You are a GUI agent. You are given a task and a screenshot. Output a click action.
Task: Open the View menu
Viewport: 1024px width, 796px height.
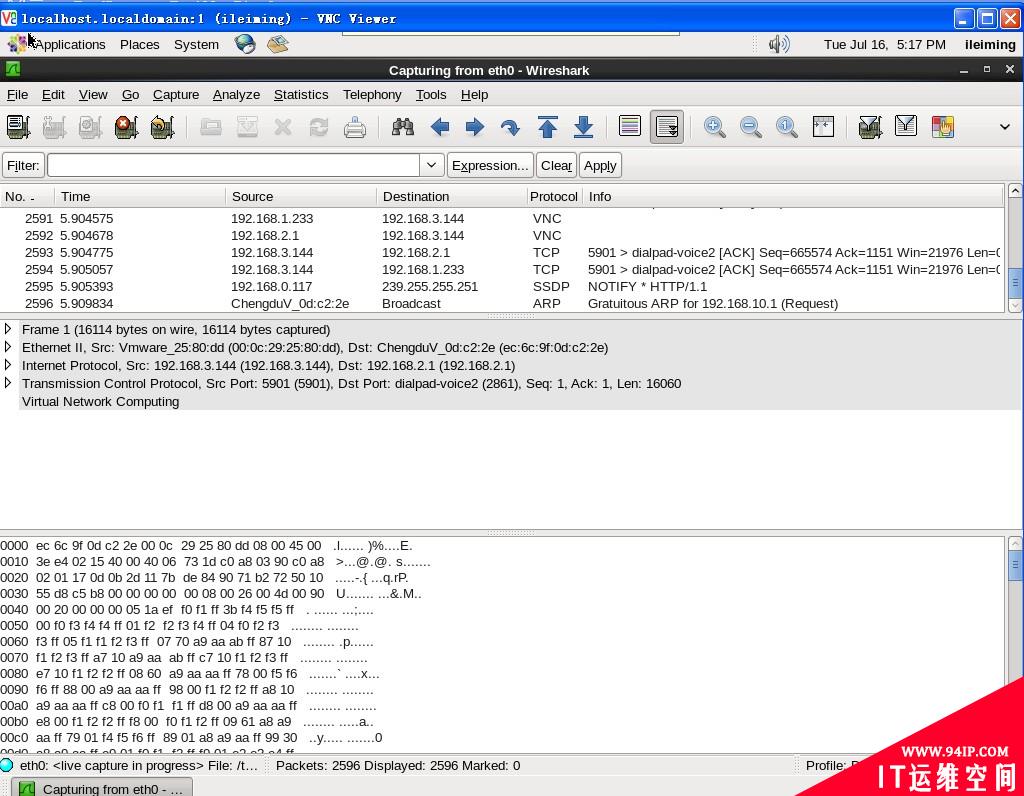click(x=93, y=95)
